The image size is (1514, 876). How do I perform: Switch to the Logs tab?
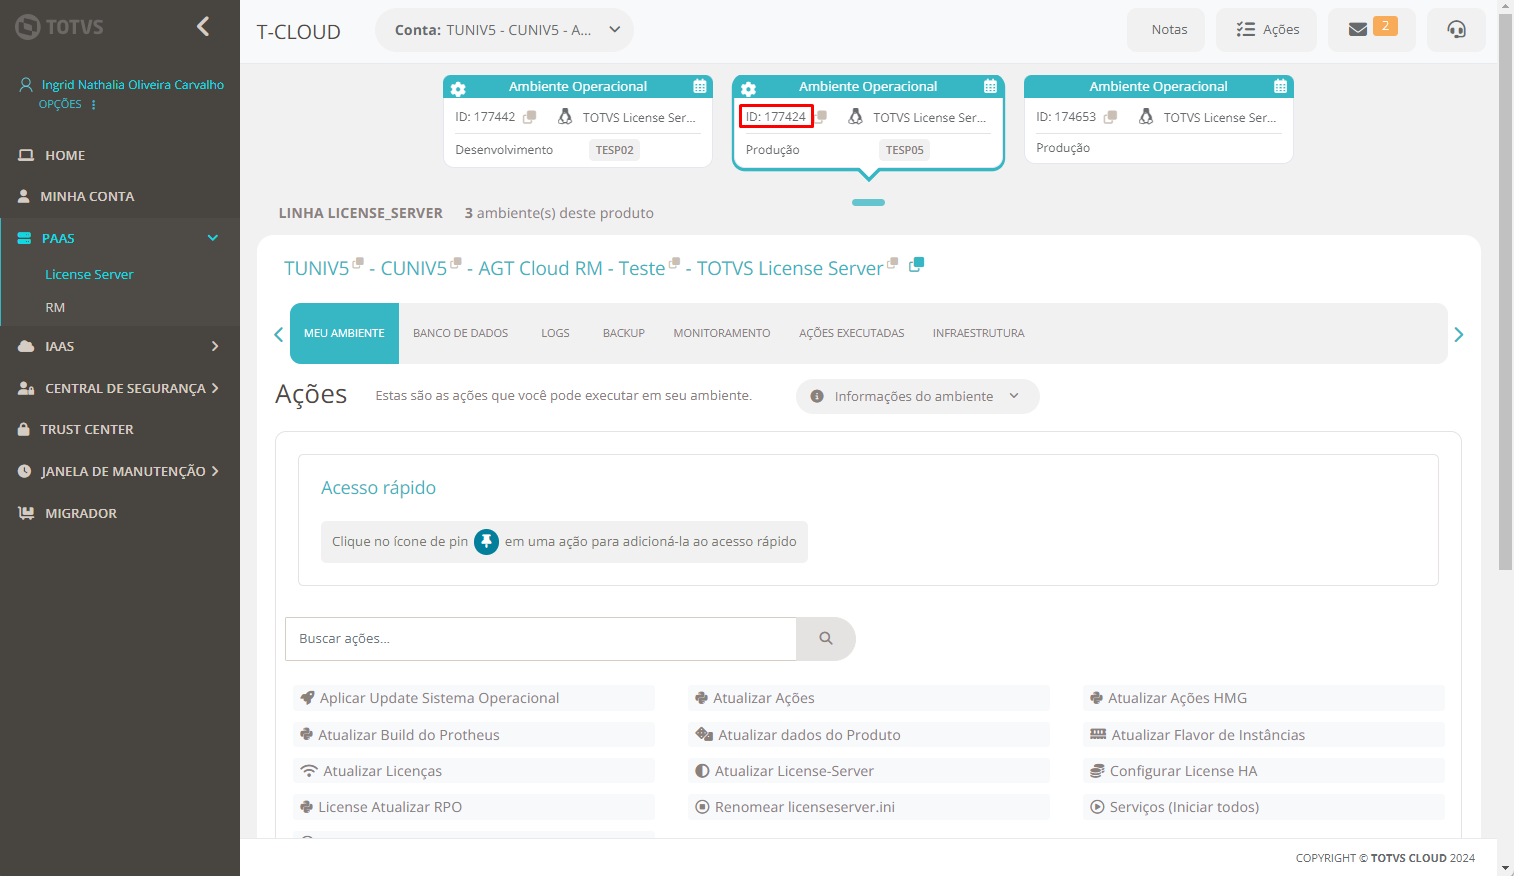coord(555,333)
